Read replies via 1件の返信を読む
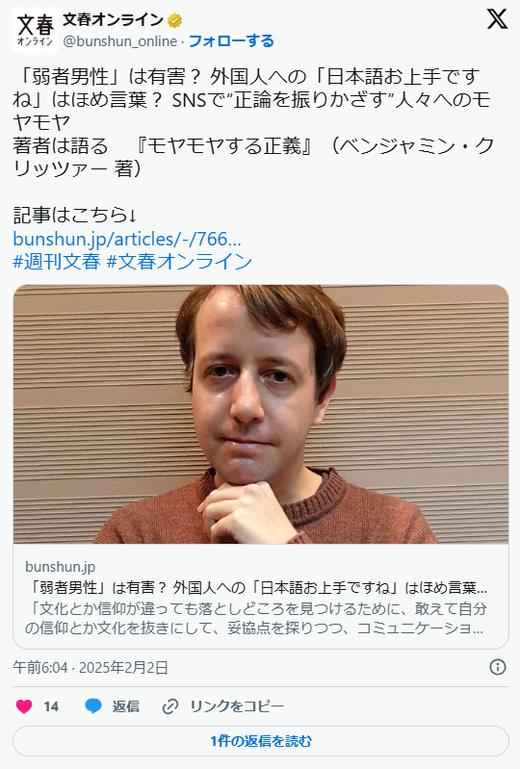Image resolution: width=520 pixels, height=769 pixels. [x=261, y=741]
